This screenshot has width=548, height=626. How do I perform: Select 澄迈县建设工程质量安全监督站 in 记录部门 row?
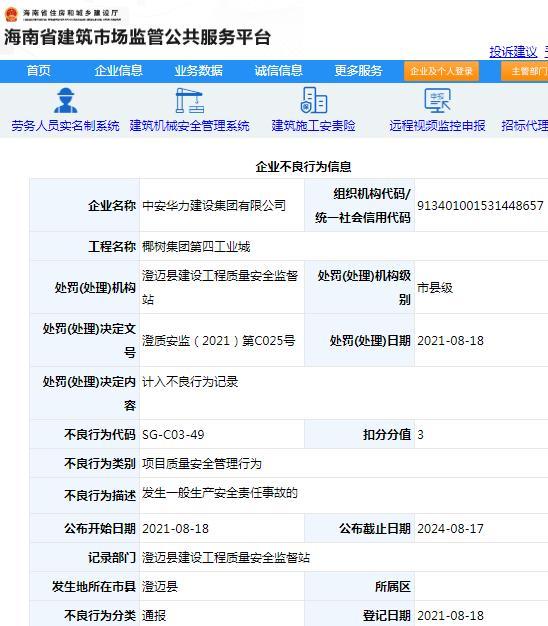(226, 558)
